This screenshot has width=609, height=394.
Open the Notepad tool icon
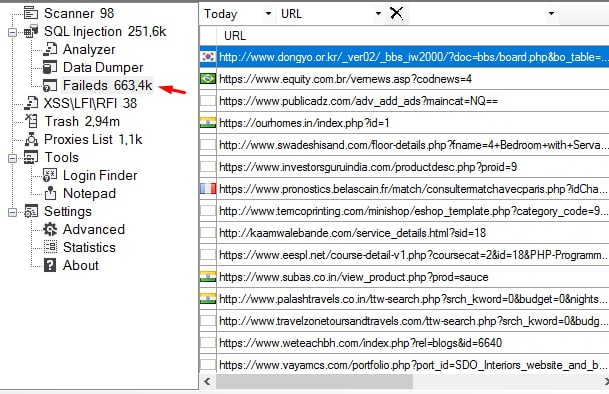[x=50, y=193]
